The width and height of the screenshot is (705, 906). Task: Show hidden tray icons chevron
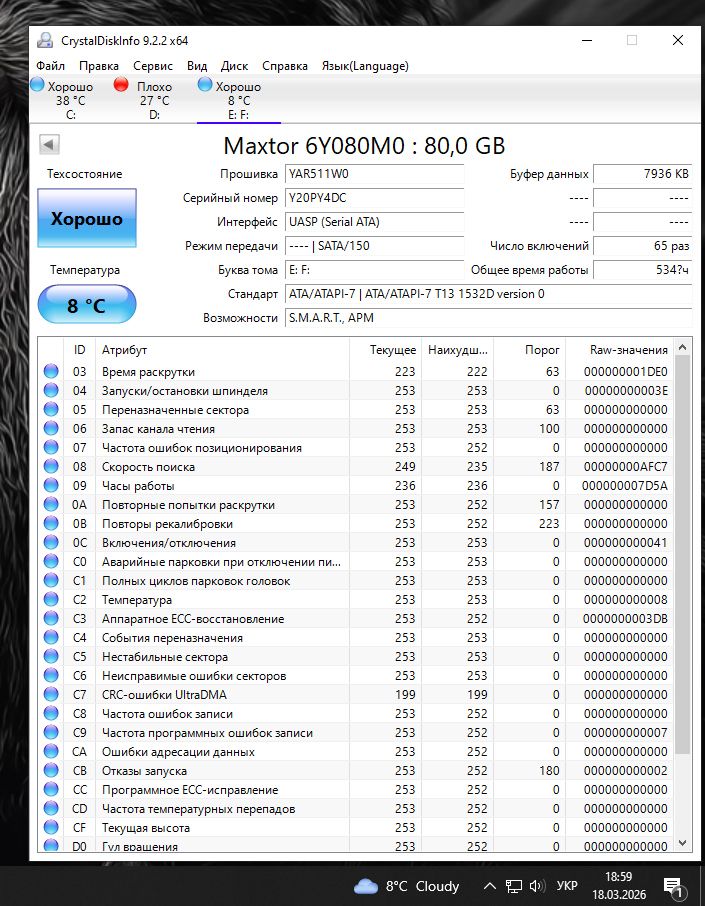[x=489, y=886]
